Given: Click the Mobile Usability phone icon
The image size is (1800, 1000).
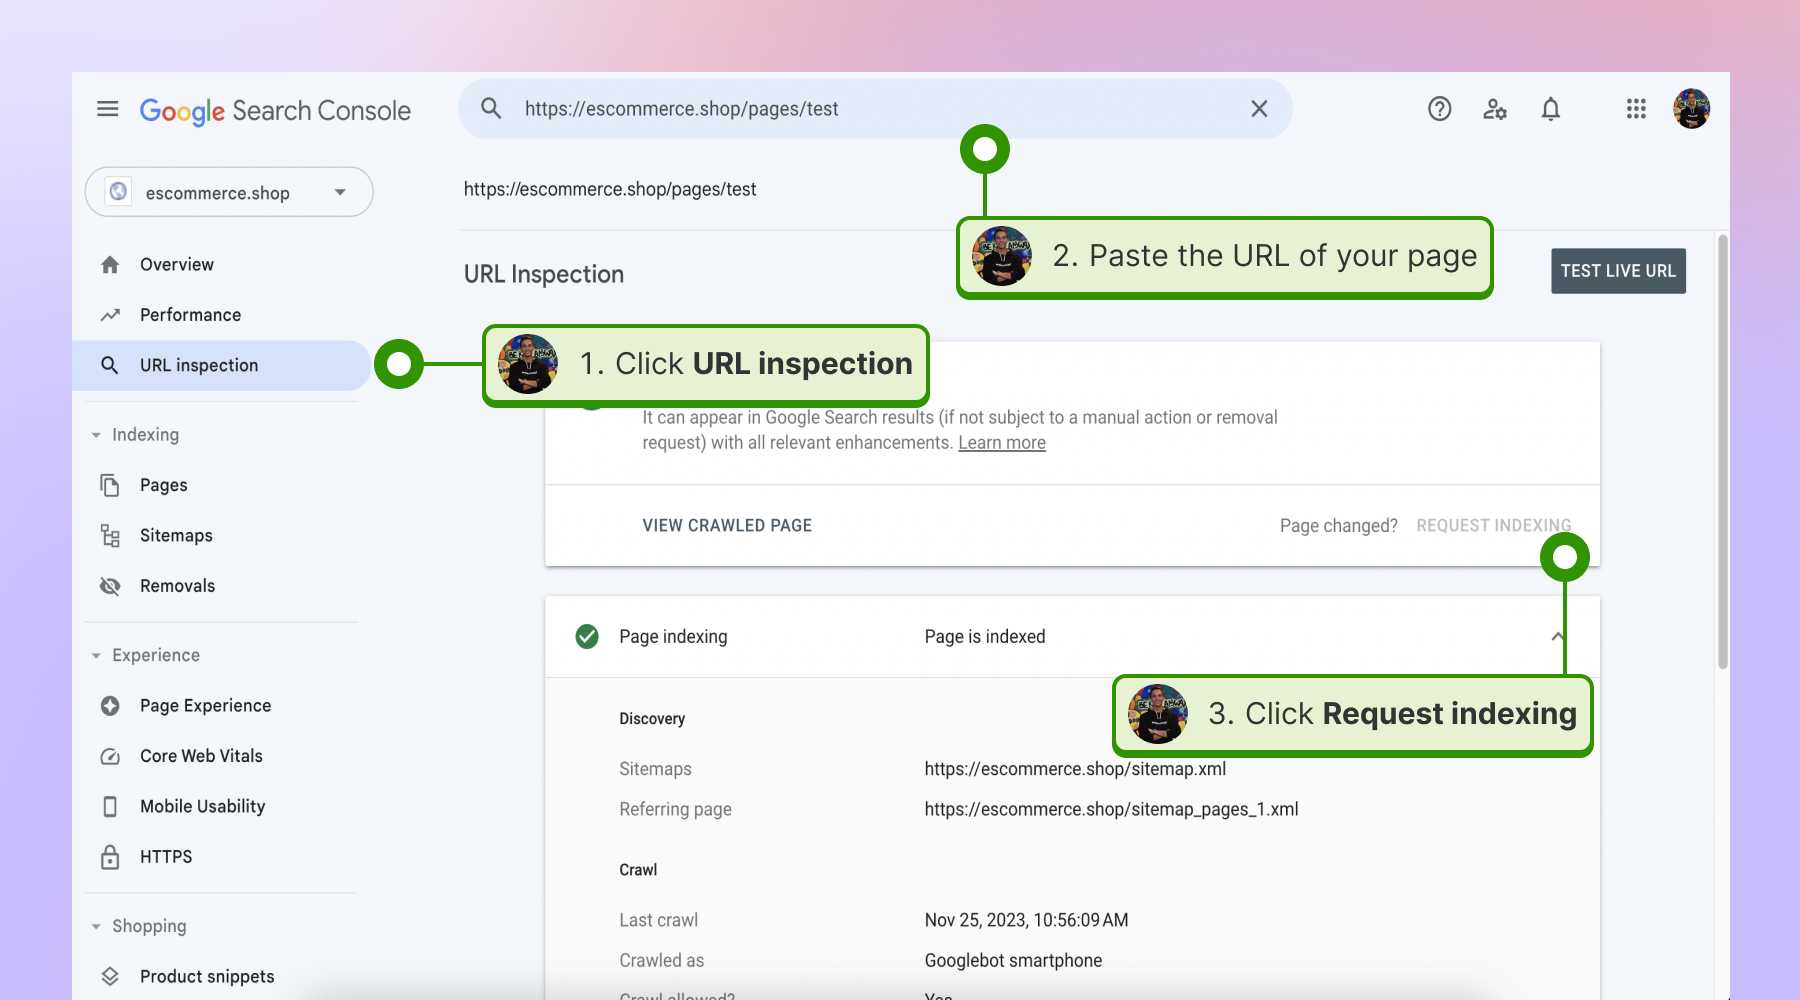Looking at the screenshot, I should coord(110,806).
